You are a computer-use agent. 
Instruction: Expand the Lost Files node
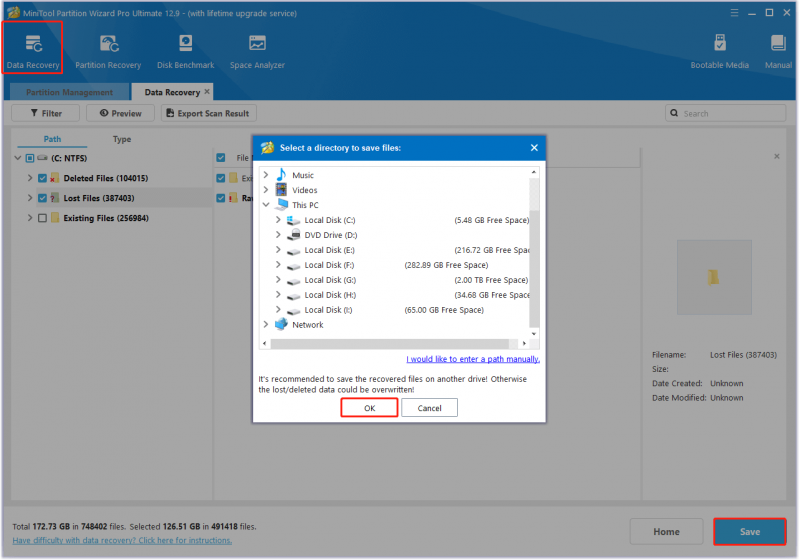pos(30,198)
